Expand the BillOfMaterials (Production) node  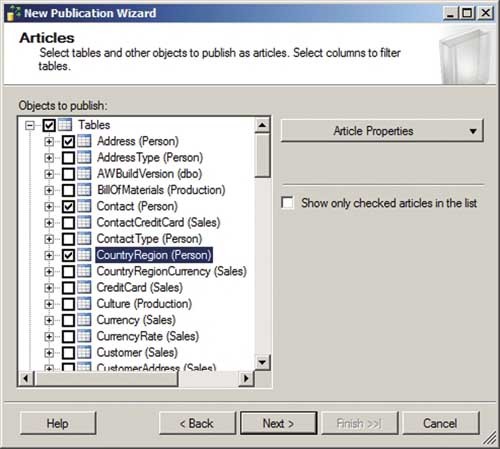click(49, 190)
